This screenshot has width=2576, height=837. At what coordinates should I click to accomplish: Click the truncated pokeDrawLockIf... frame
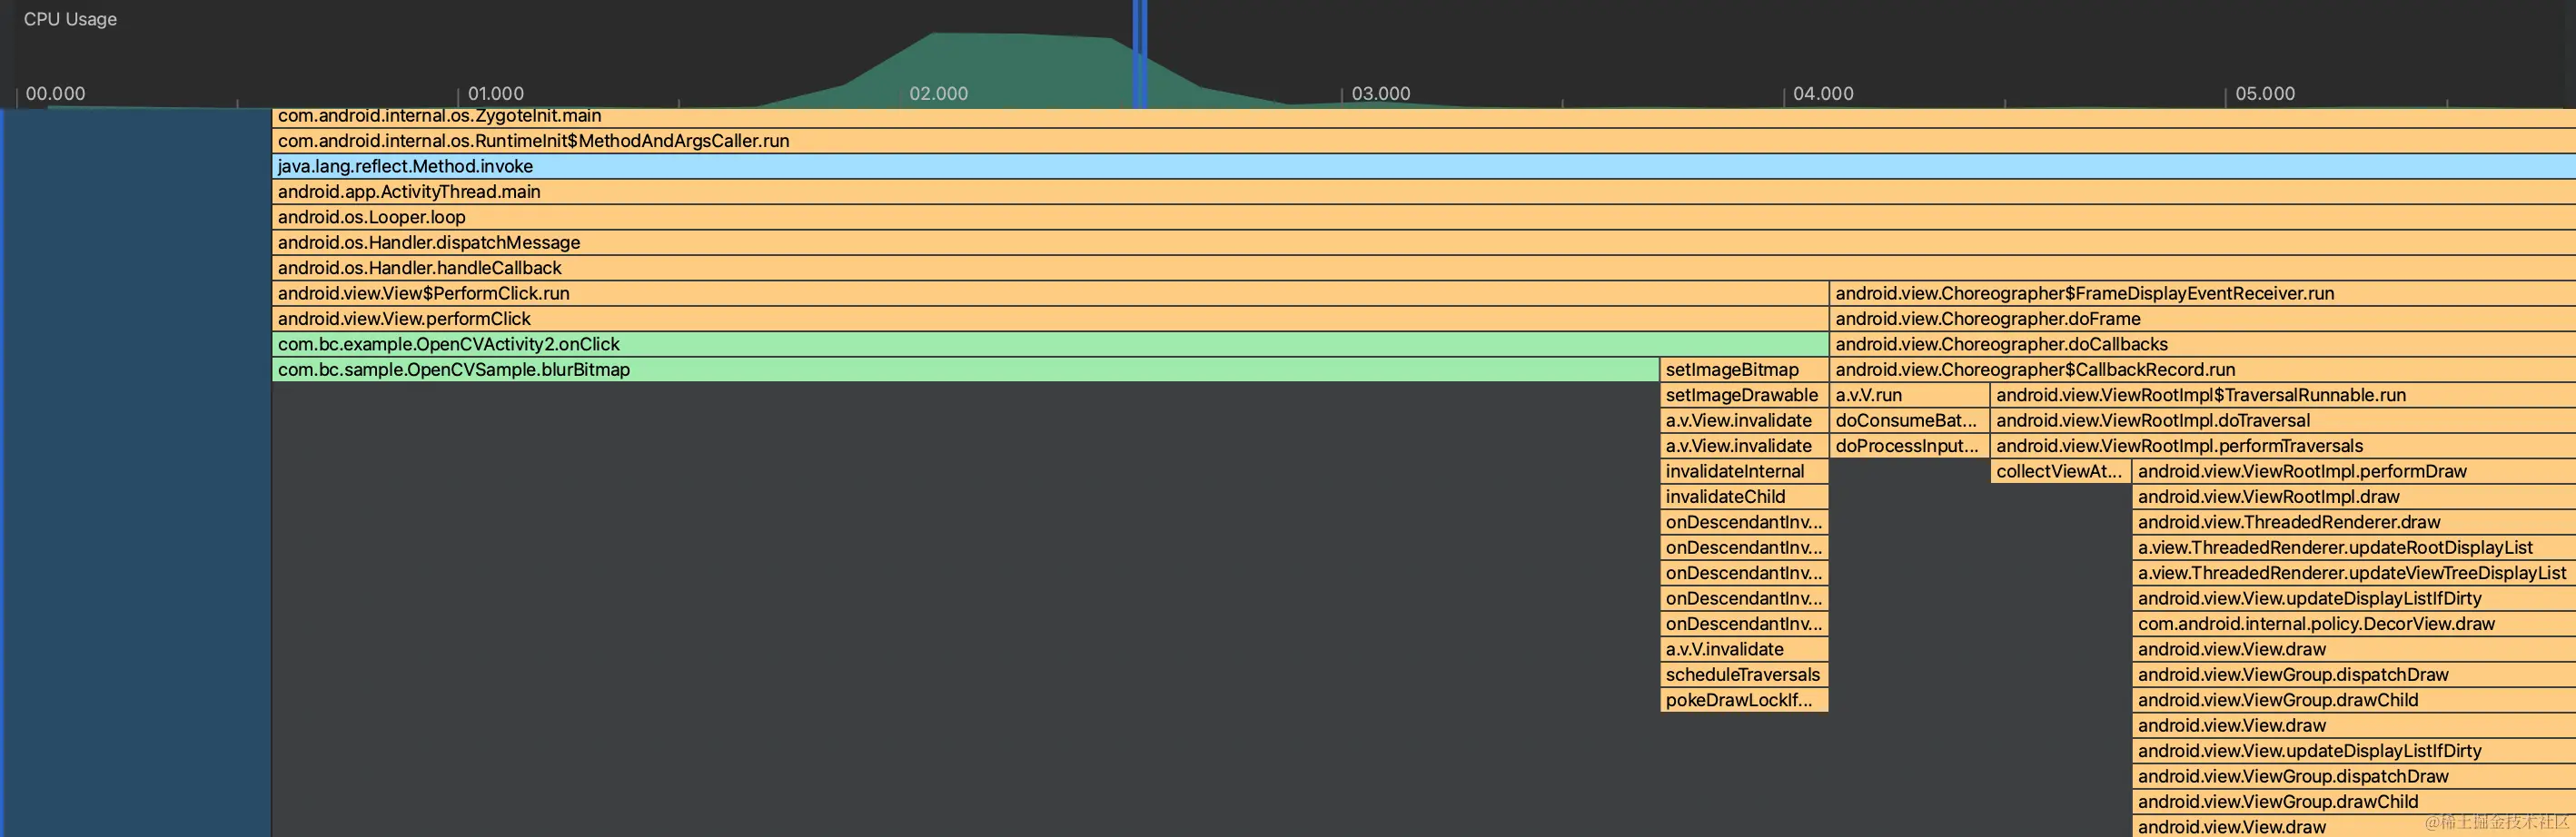[x=1744, y=700]
